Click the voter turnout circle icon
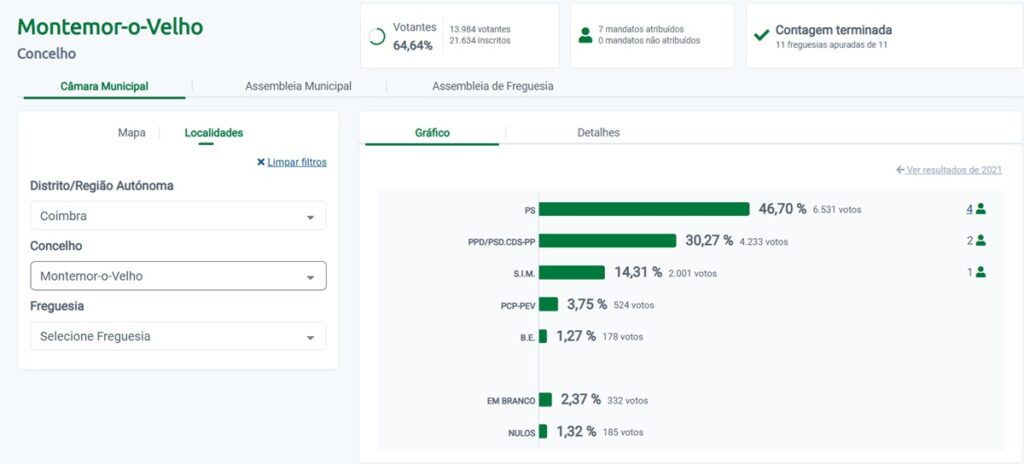 [x=377, y=36]
